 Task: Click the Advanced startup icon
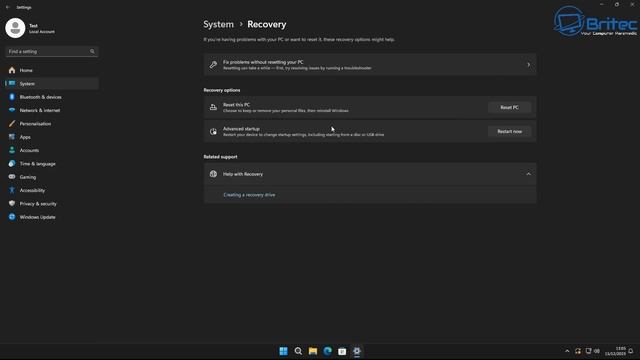point(213,131)
